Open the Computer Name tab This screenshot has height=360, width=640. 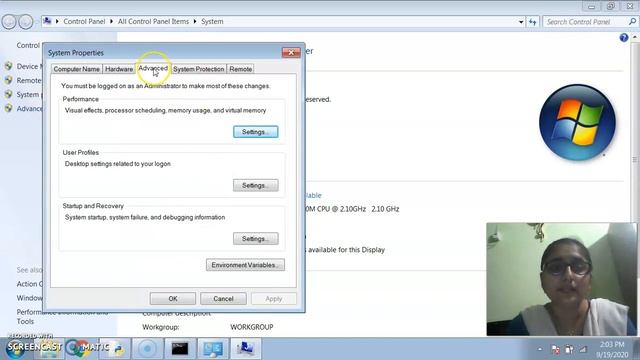point(76,69)
